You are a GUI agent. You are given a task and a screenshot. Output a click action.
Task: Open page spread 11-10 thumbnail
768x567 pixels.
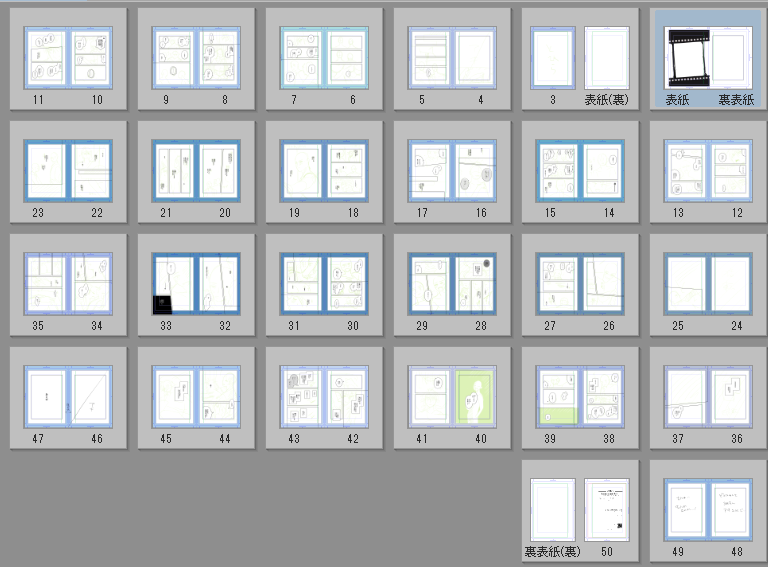click(68, 58)
